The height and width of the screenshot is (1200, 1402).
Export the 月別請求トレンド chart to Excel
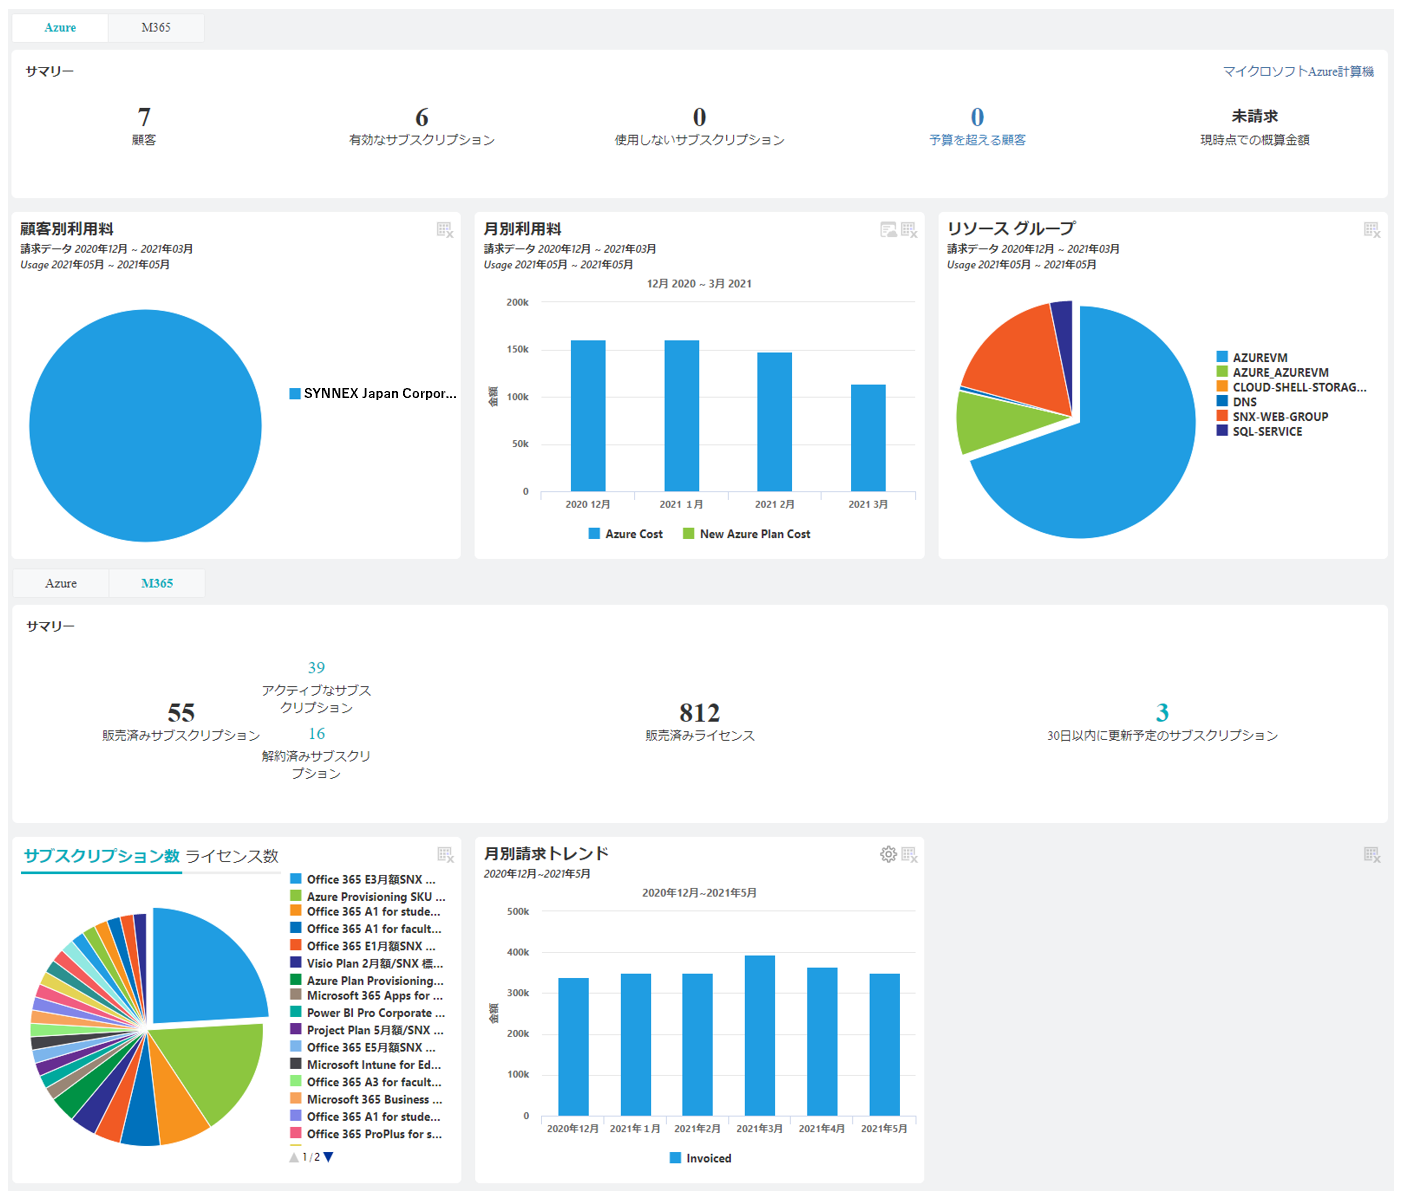pos(909,854)
